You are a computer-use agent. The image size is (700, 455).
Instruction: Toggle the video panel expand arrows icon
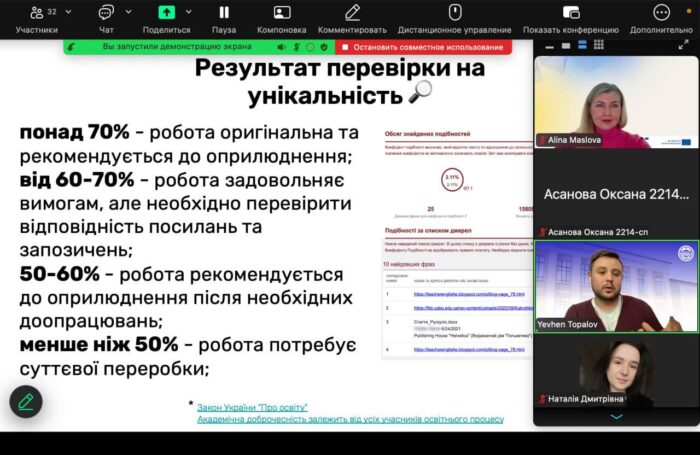click(x=684, y=45)
